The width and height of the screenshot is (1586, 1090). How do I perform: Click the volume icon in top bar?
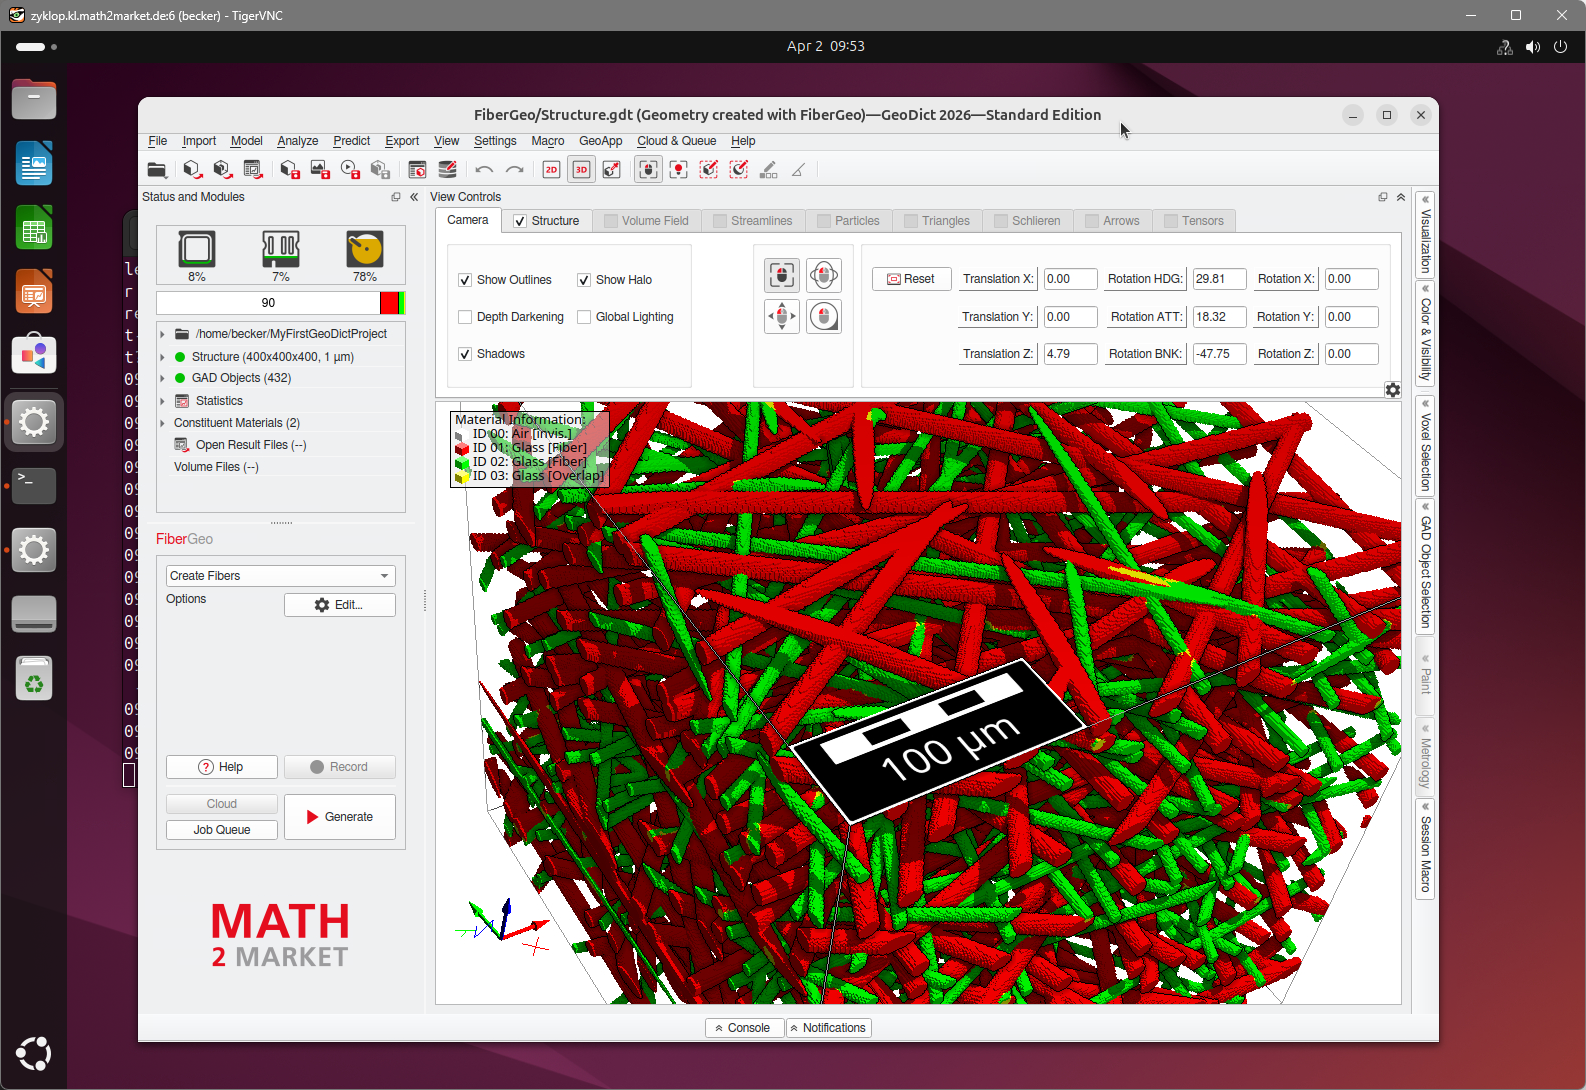click(x=1533, y=47)
